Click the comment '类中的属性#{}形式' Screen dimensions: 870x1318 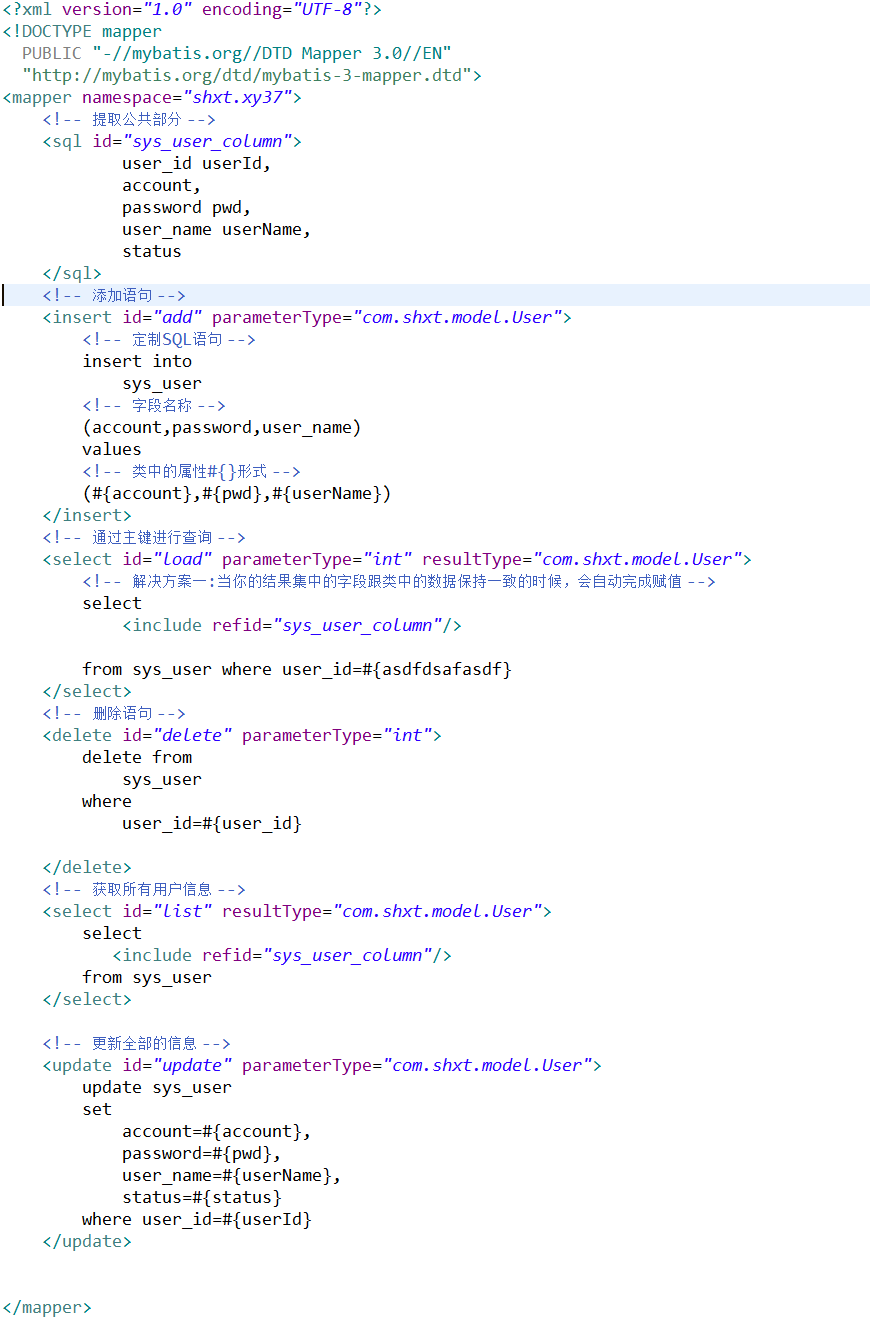[x=192, y=472]
